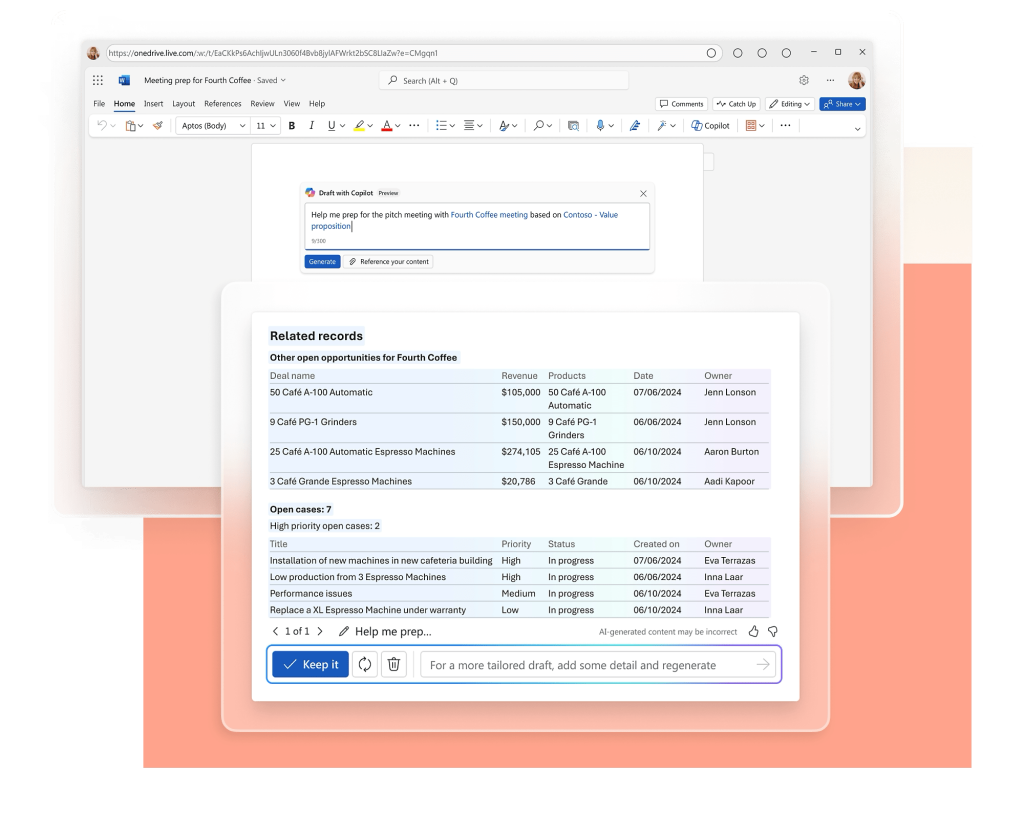Screen dimensions: 1024x814
Task: Toggle italic formatting
Action: click(x=312, y=125)
